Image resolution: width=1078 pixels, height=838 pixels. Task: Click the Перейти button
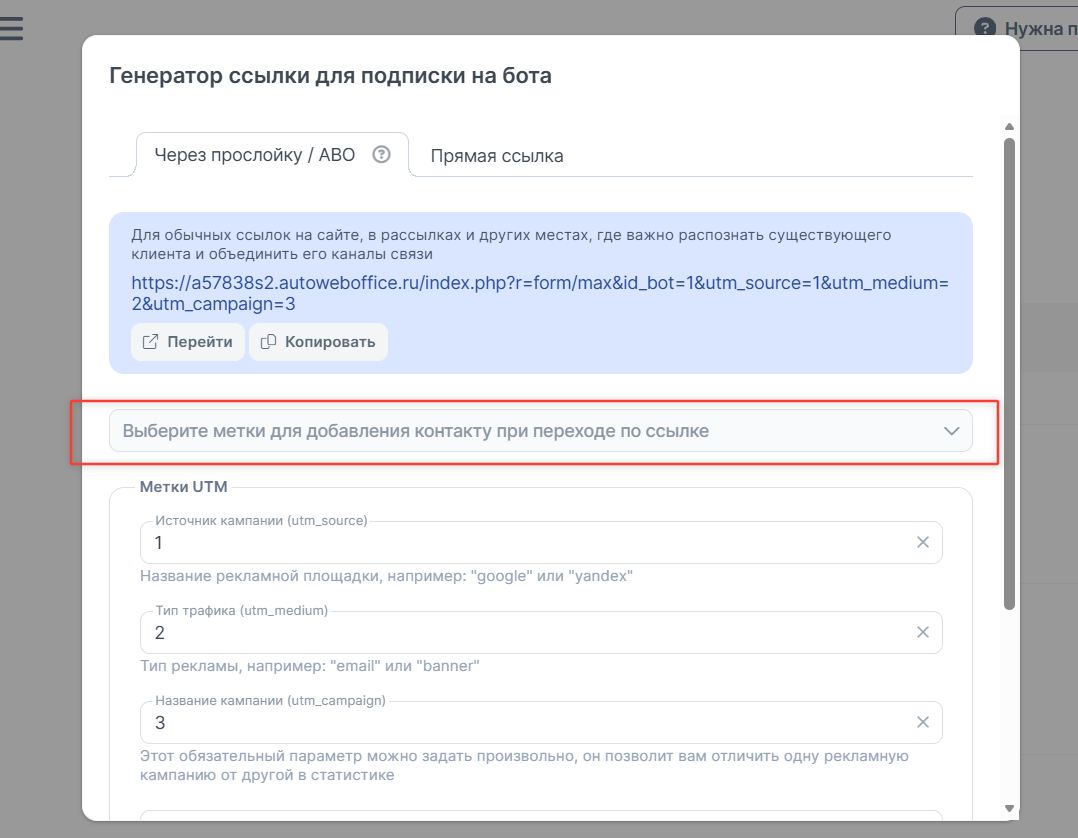[x=188, y=342]
